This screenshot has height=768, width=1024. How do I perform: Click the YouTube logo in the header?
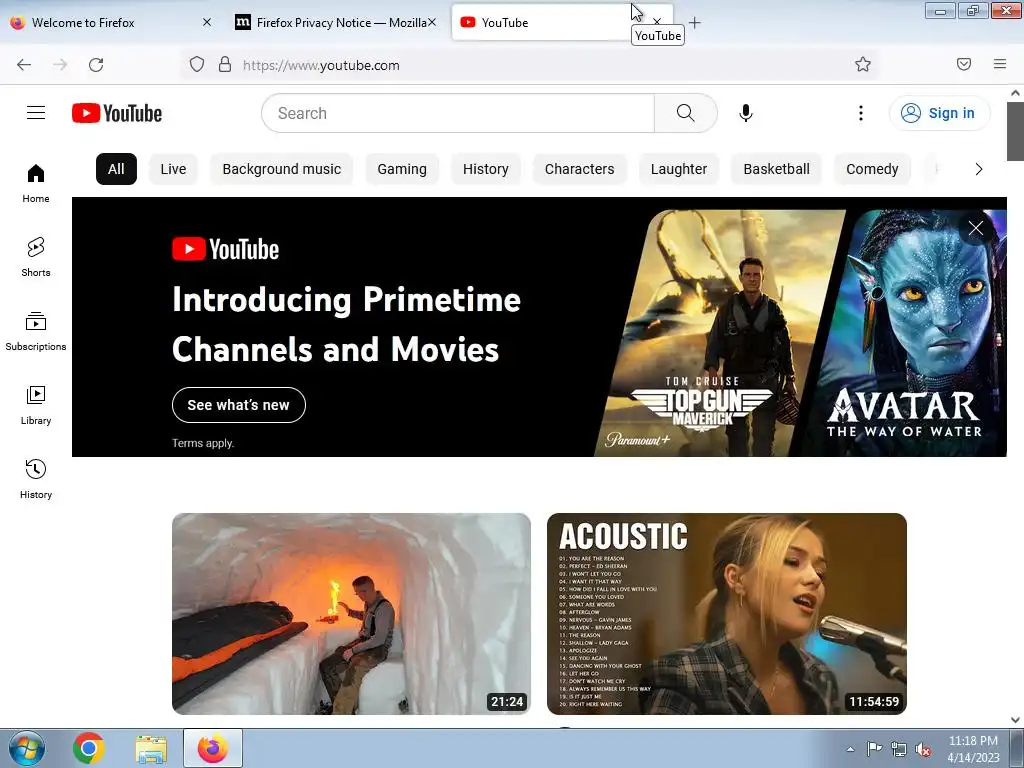[x=117, y=113]
